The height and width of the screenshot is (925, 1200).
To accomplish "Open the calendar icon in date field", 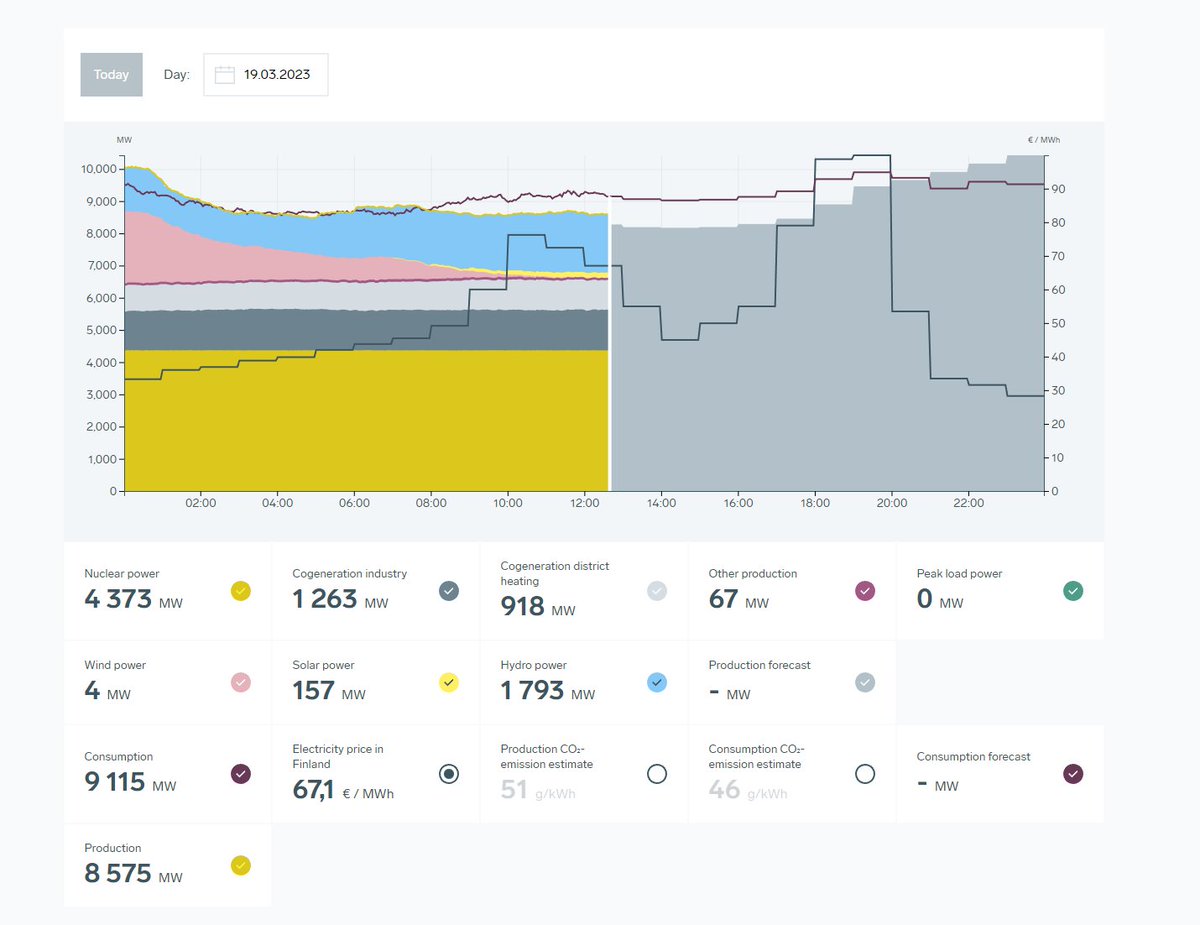I will (225, 75).
